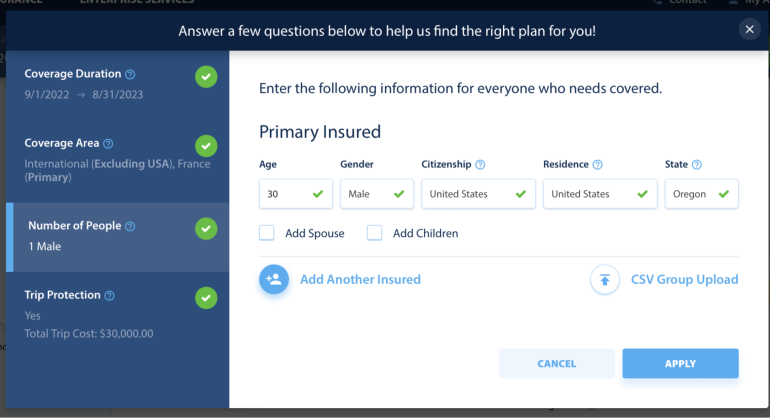The image size is (770, 418).
Task: Go to the Trip Protection step
Action: tap(110, 314)
